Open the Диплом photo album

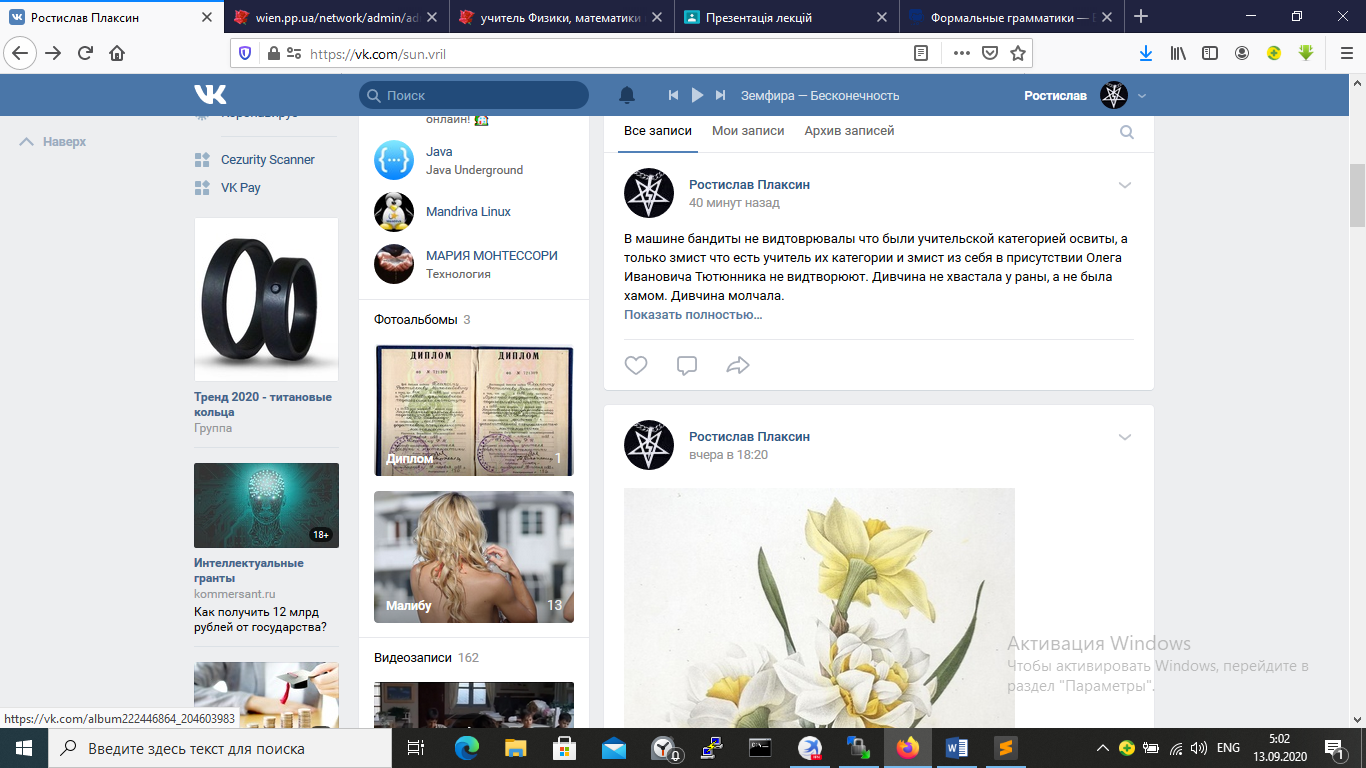click(x=474, y=410)
